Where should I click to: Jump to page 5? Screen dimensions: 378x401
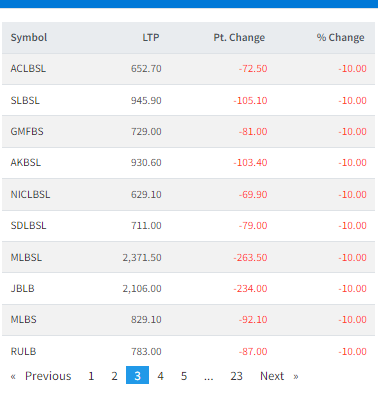[184, 376]
